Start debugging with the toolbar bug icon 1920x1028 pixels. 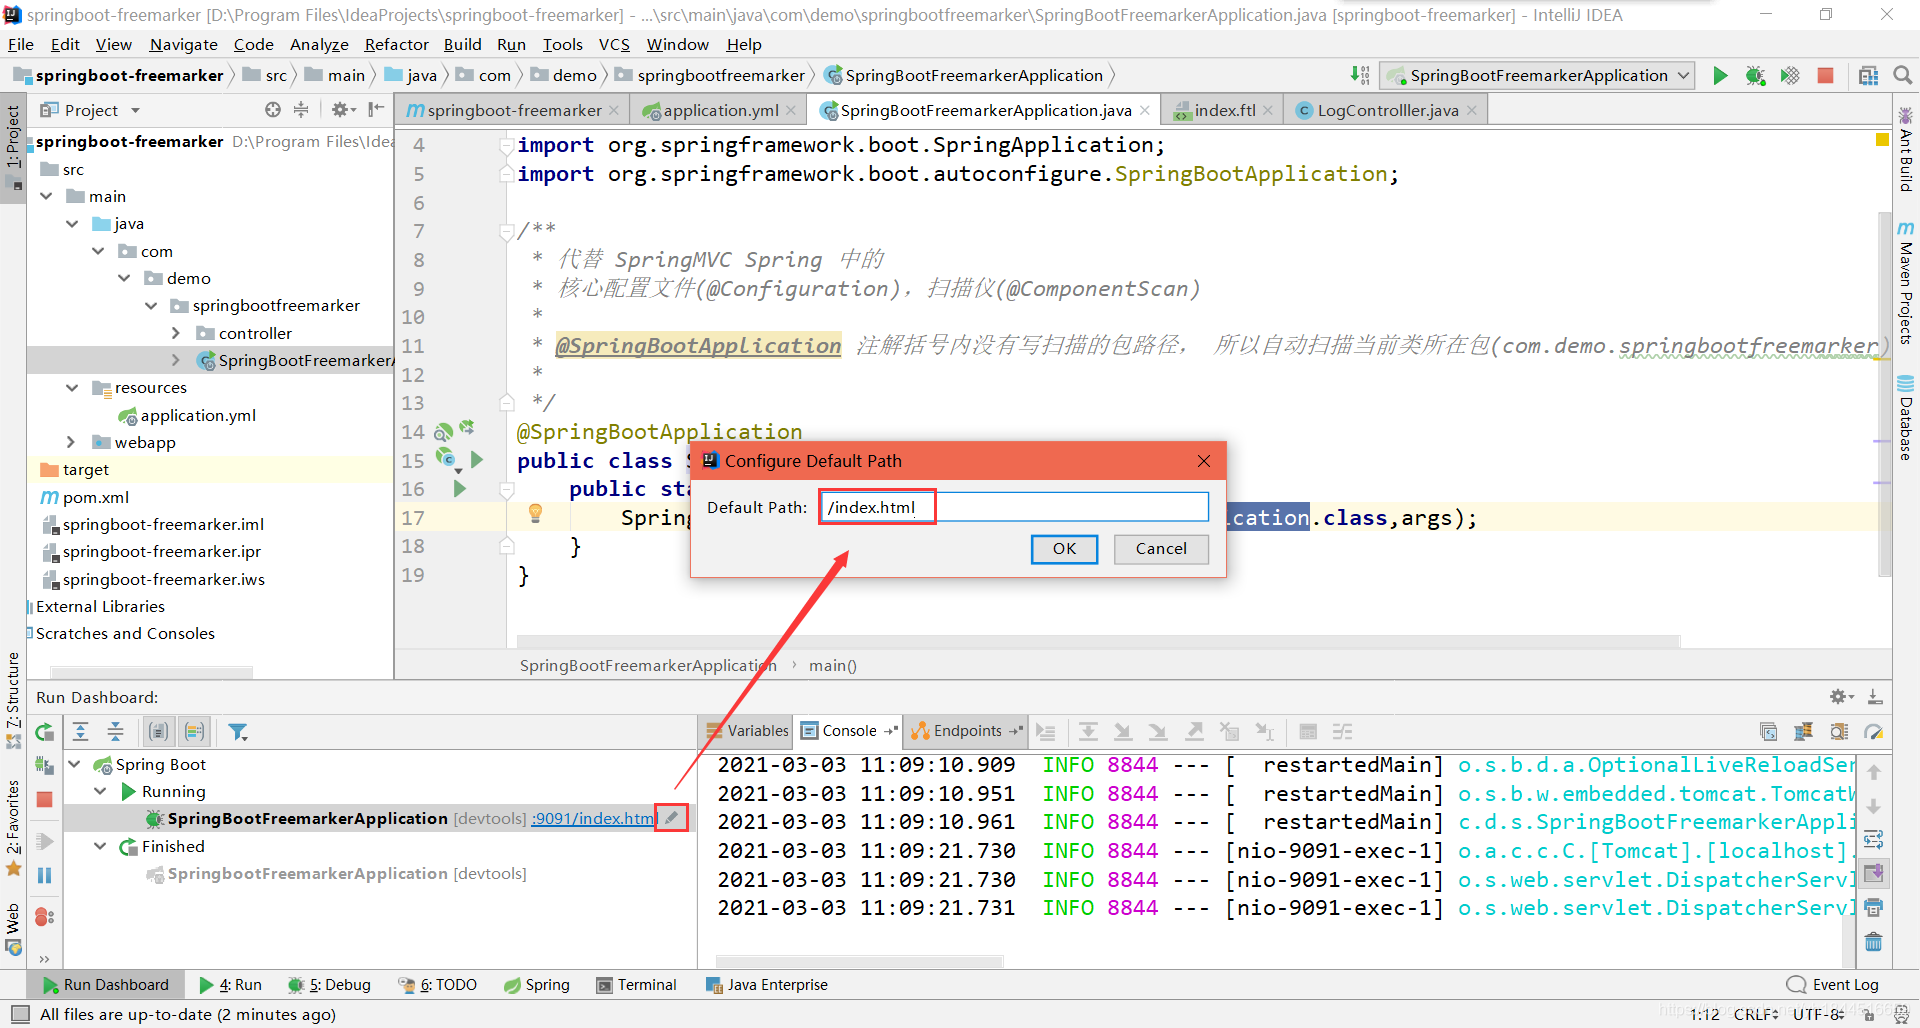[1755, 75]
